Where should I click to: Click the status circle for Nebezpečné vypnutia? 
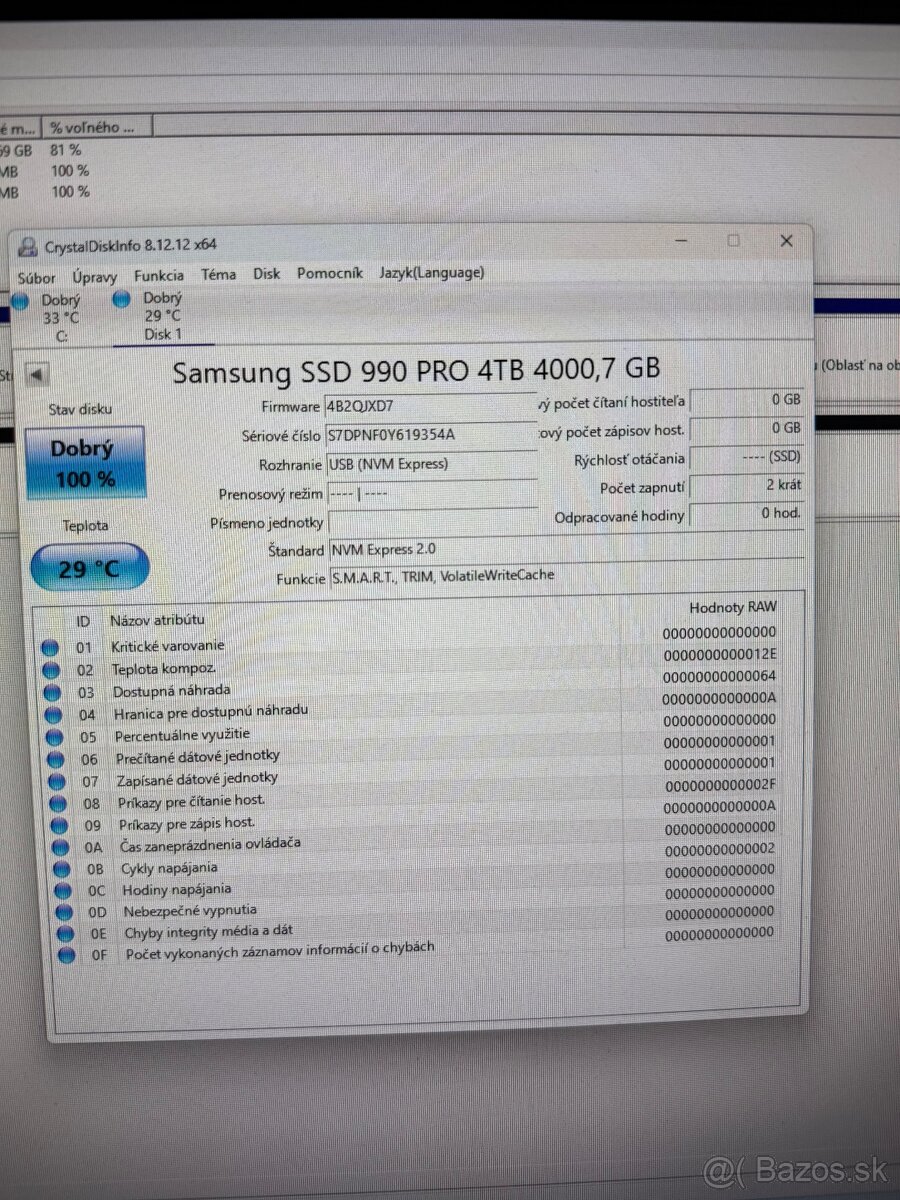[65, 912]
